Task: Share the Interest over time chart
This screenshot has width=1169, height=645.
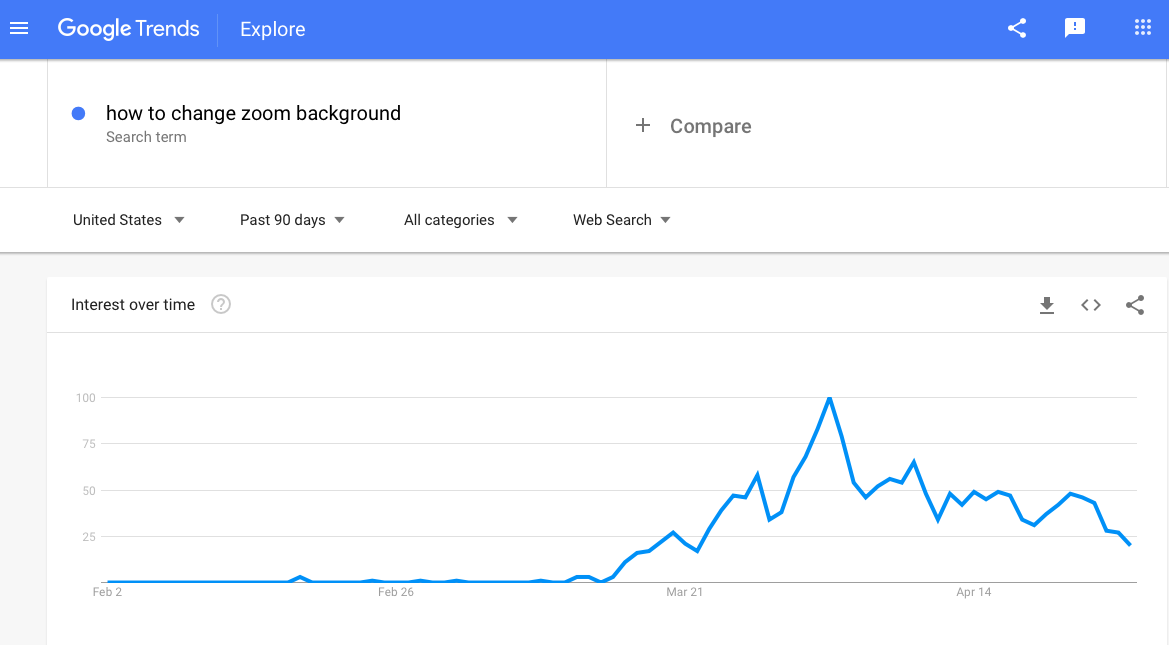Action: [1135, 305]
